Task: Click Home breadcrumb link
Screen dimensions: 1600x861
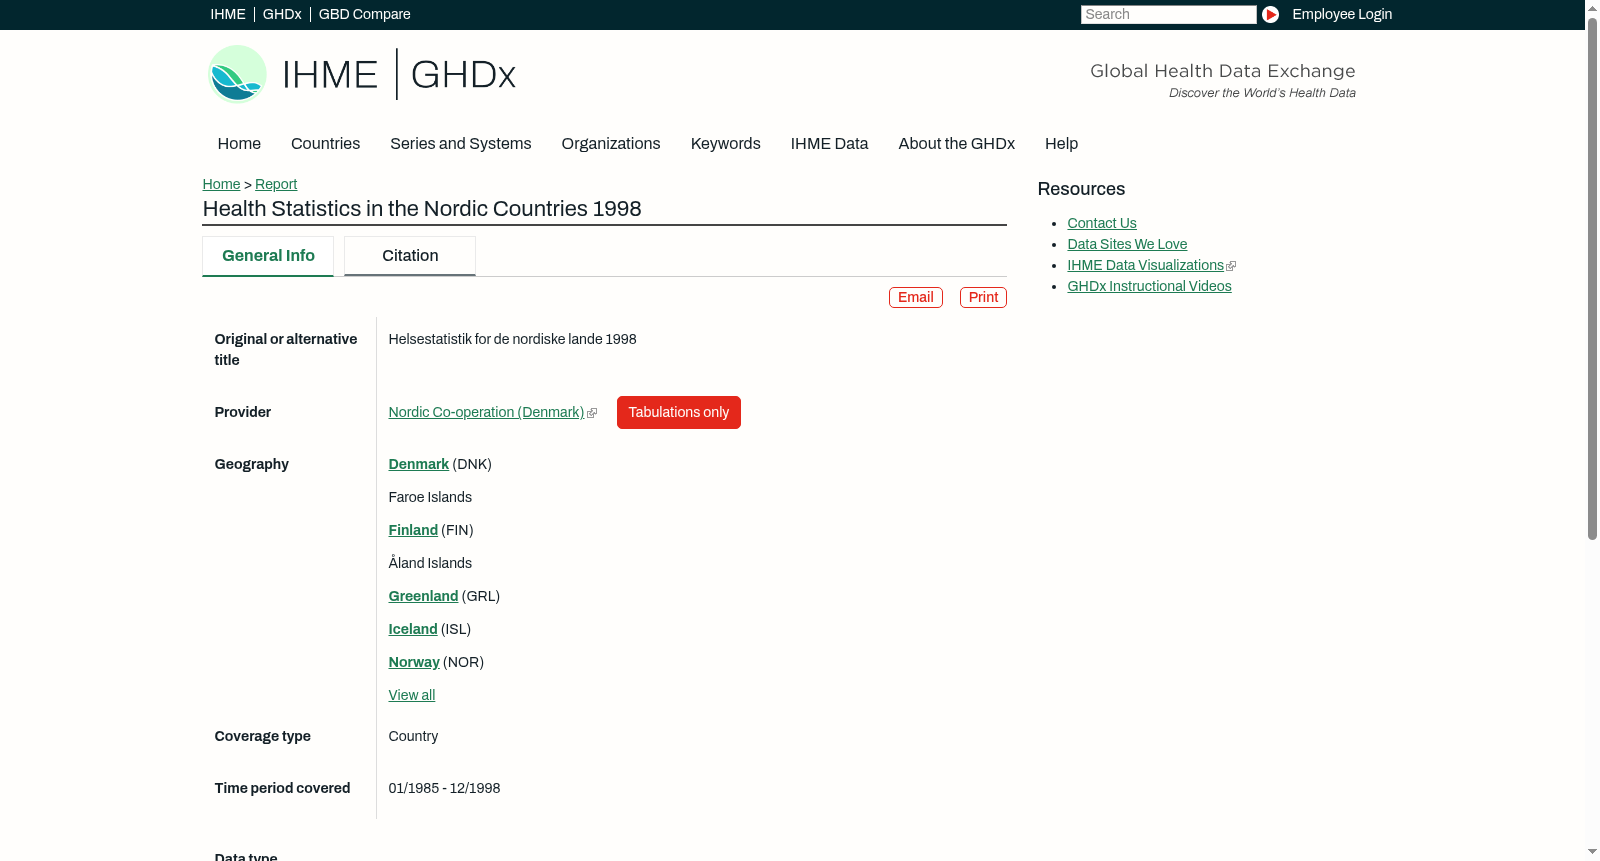Action: (221, 184)
